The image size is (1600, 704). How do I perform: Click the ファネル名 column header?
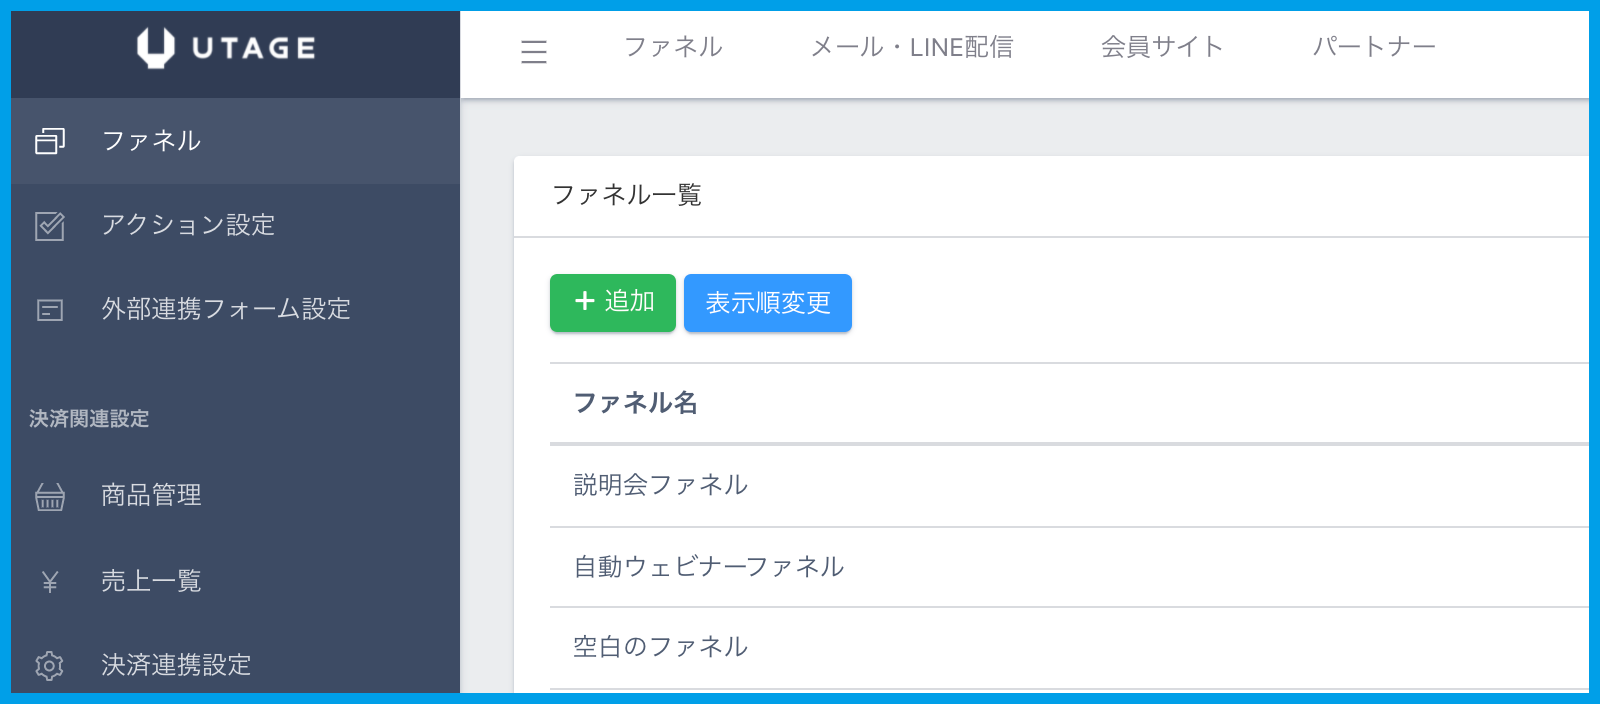point(635,403)
